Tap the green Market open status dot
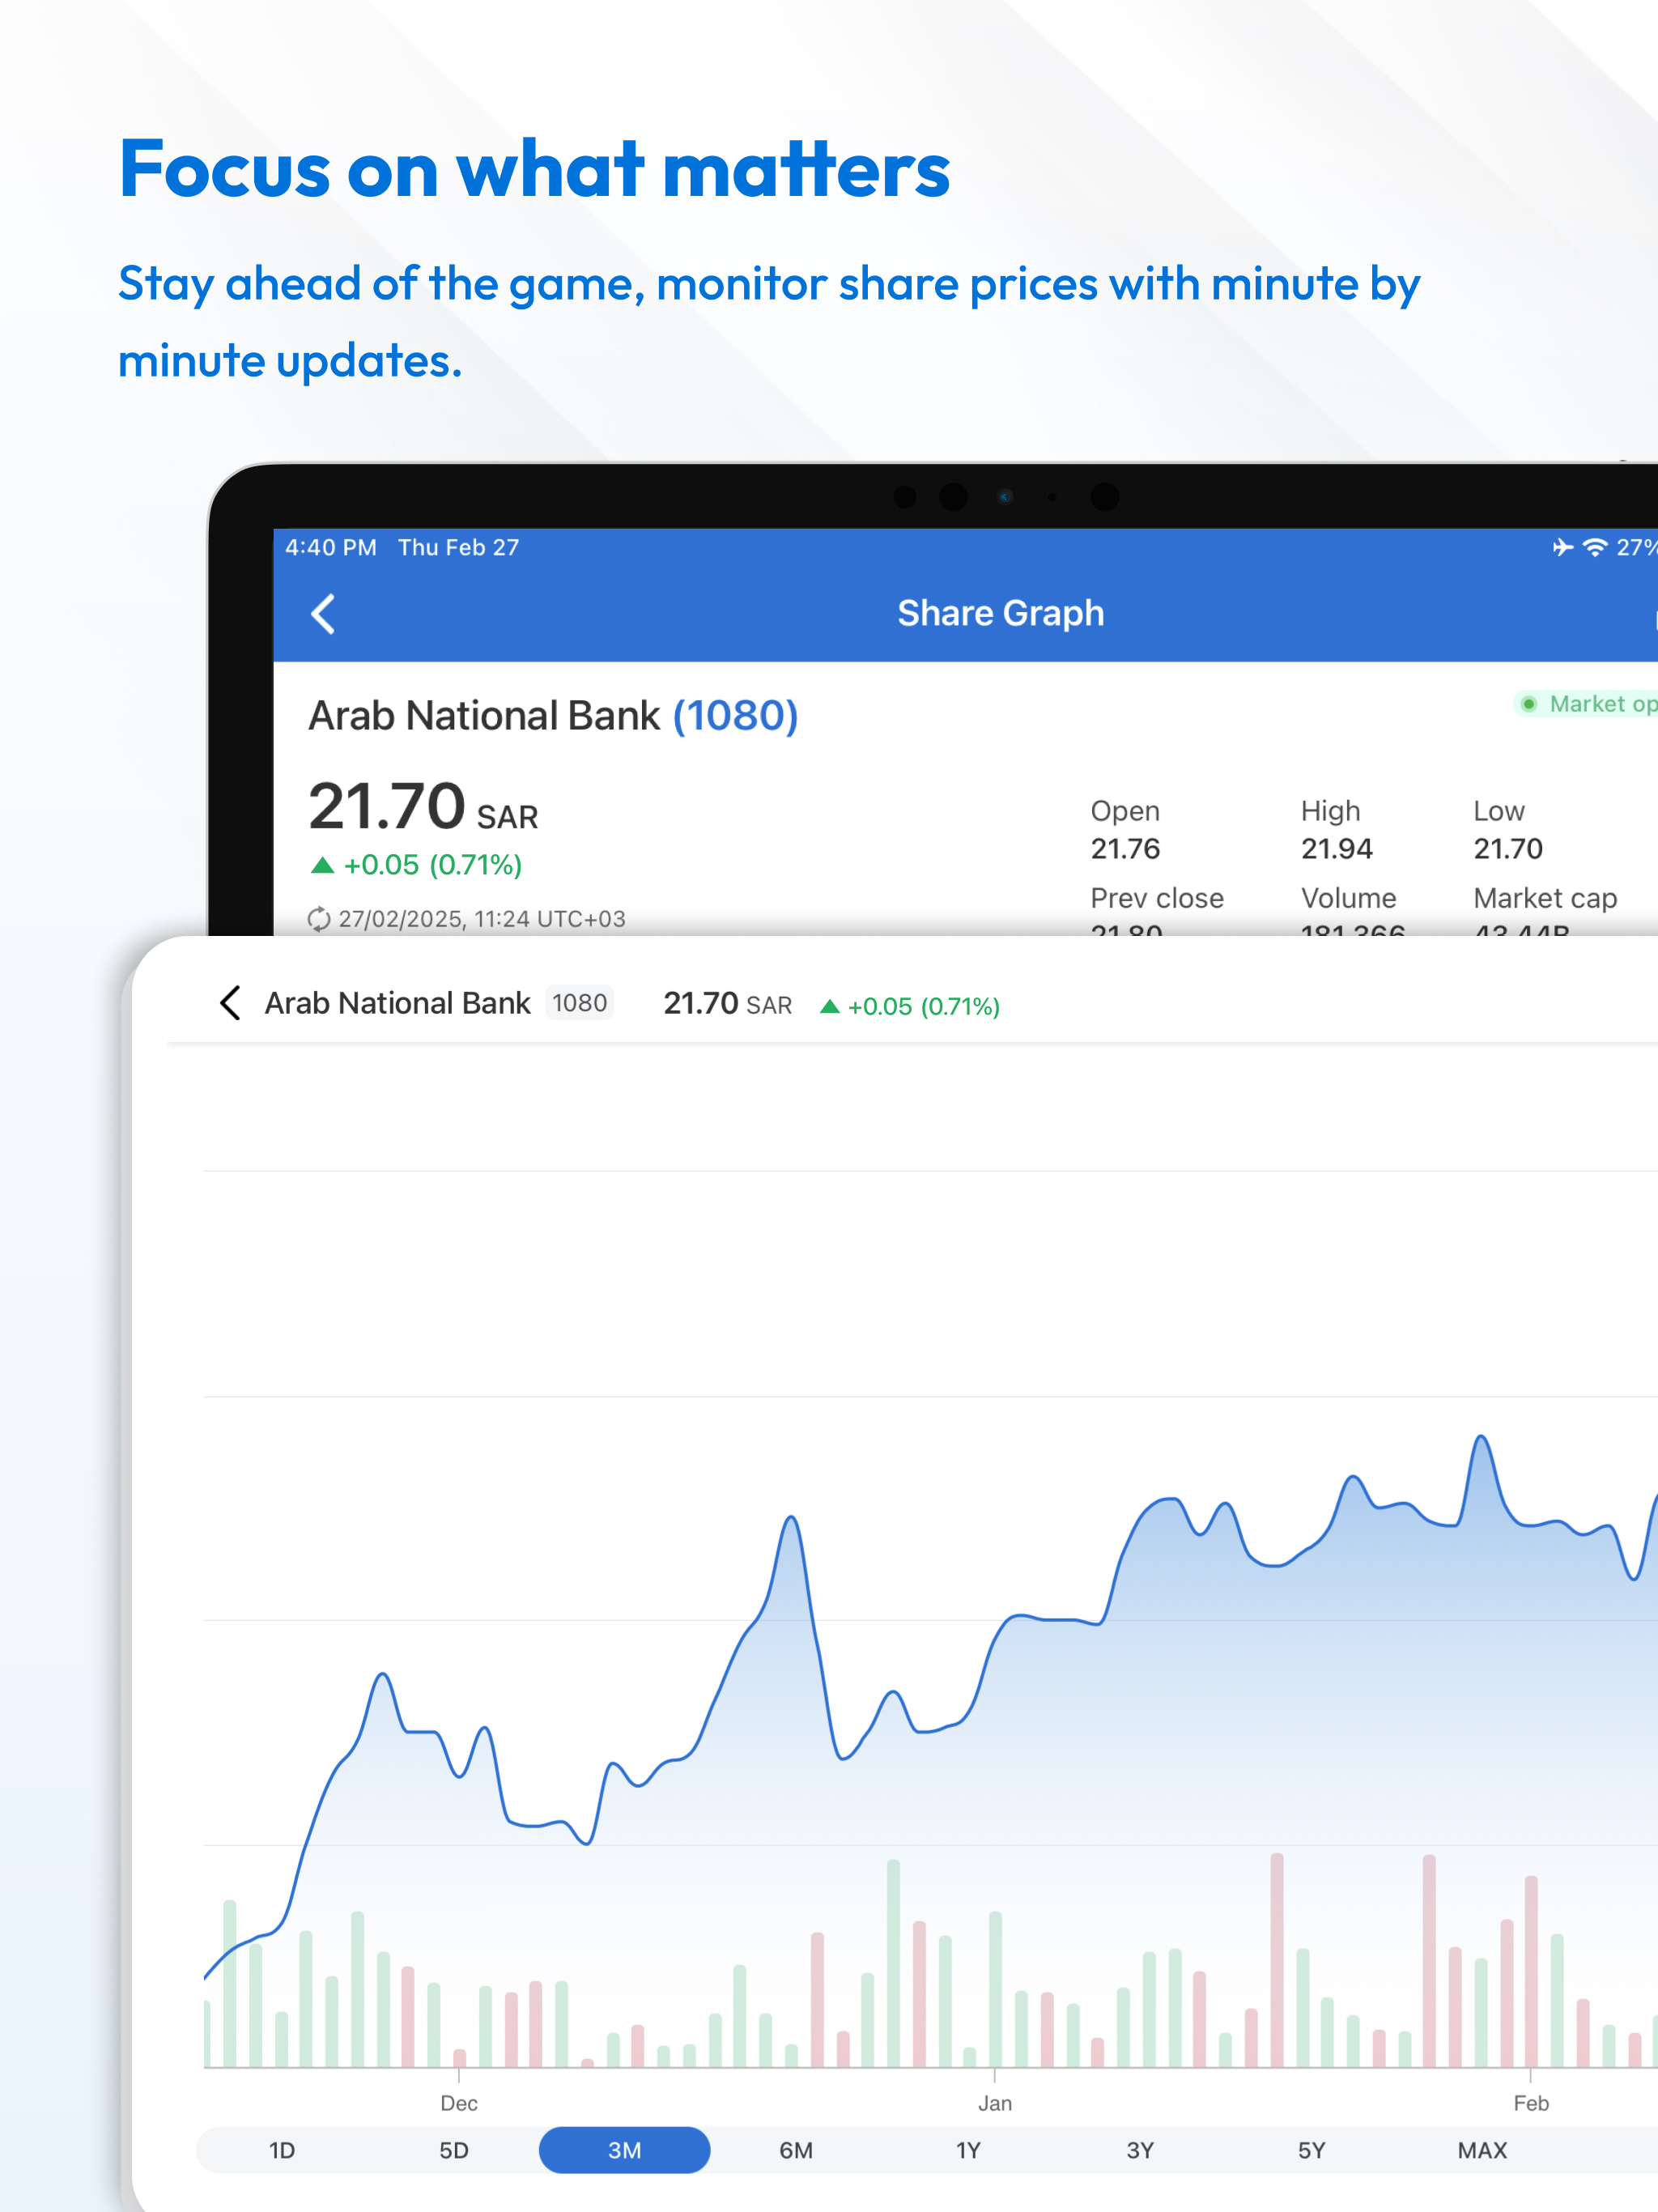Image resolution: width=1658 pixels, height=2212 pixels. click(x=1528, y=704)
